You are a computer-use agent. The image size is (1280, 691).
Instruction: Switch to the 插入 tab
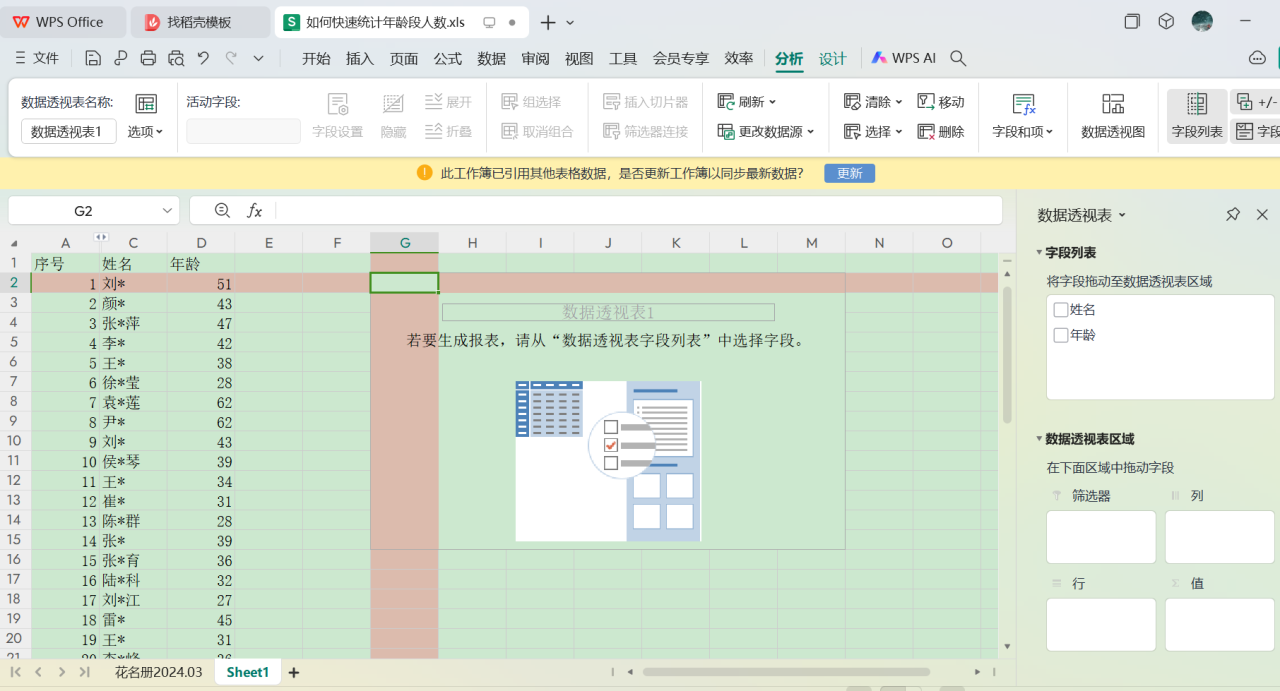(x=360, y=58)
